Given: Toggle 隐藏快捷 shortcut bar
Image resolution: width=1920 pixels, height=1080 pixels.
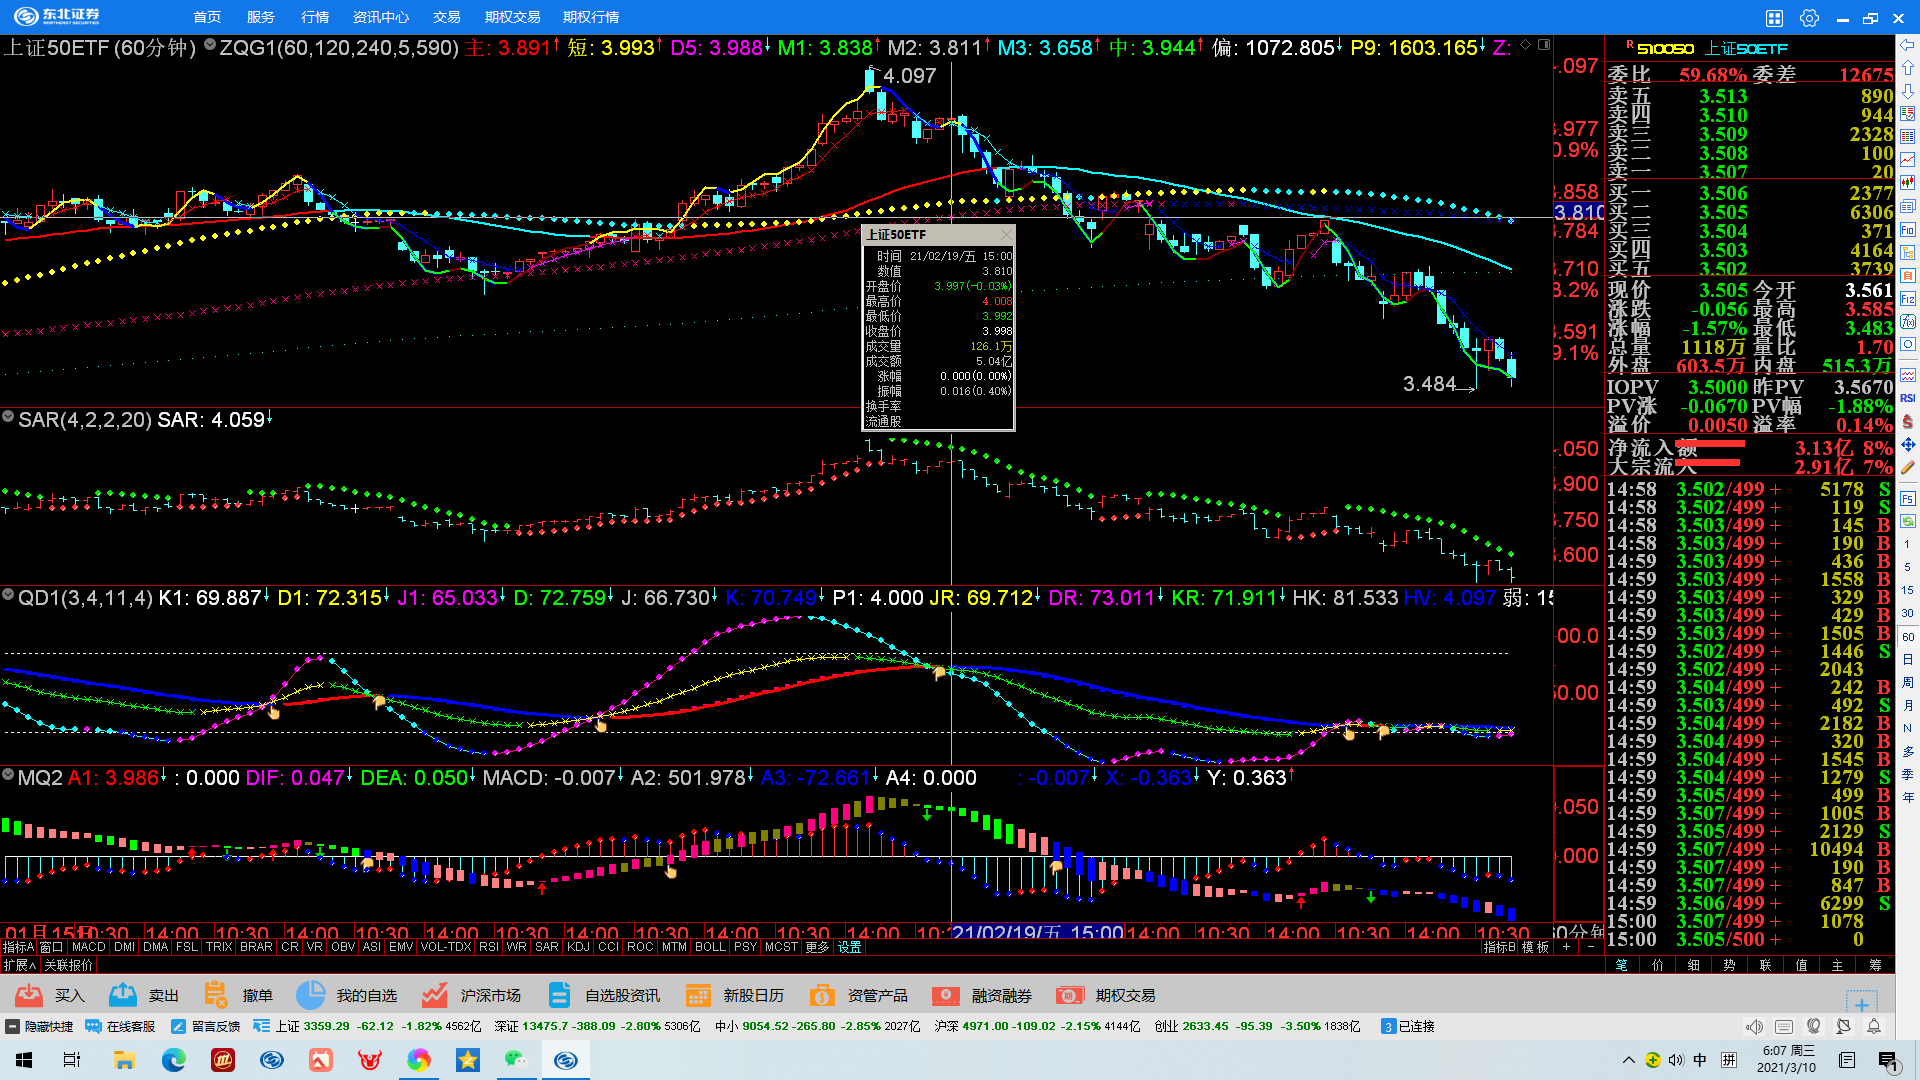Looking at the screenshot, I should [40, 1027].
